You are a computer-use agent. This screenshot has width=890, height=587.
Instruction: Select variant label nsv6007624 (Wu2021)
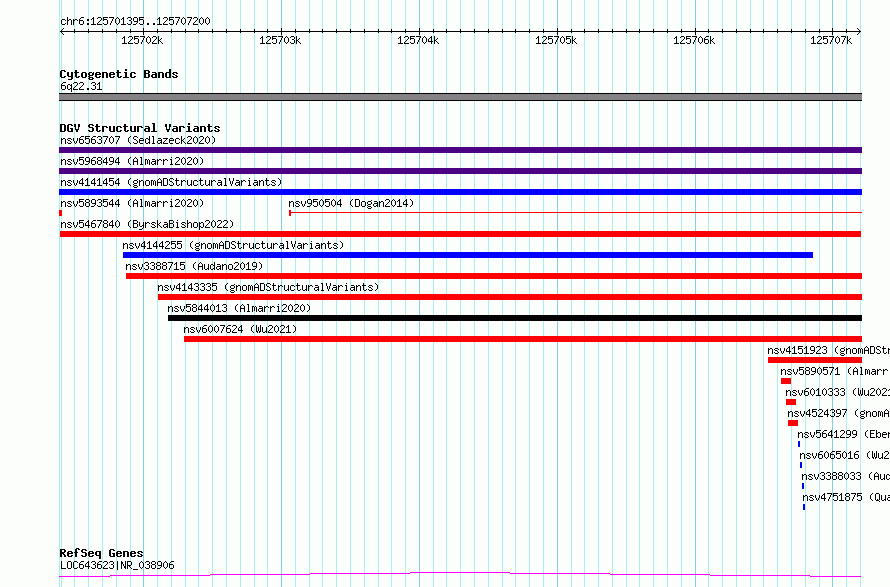(240, 329)
